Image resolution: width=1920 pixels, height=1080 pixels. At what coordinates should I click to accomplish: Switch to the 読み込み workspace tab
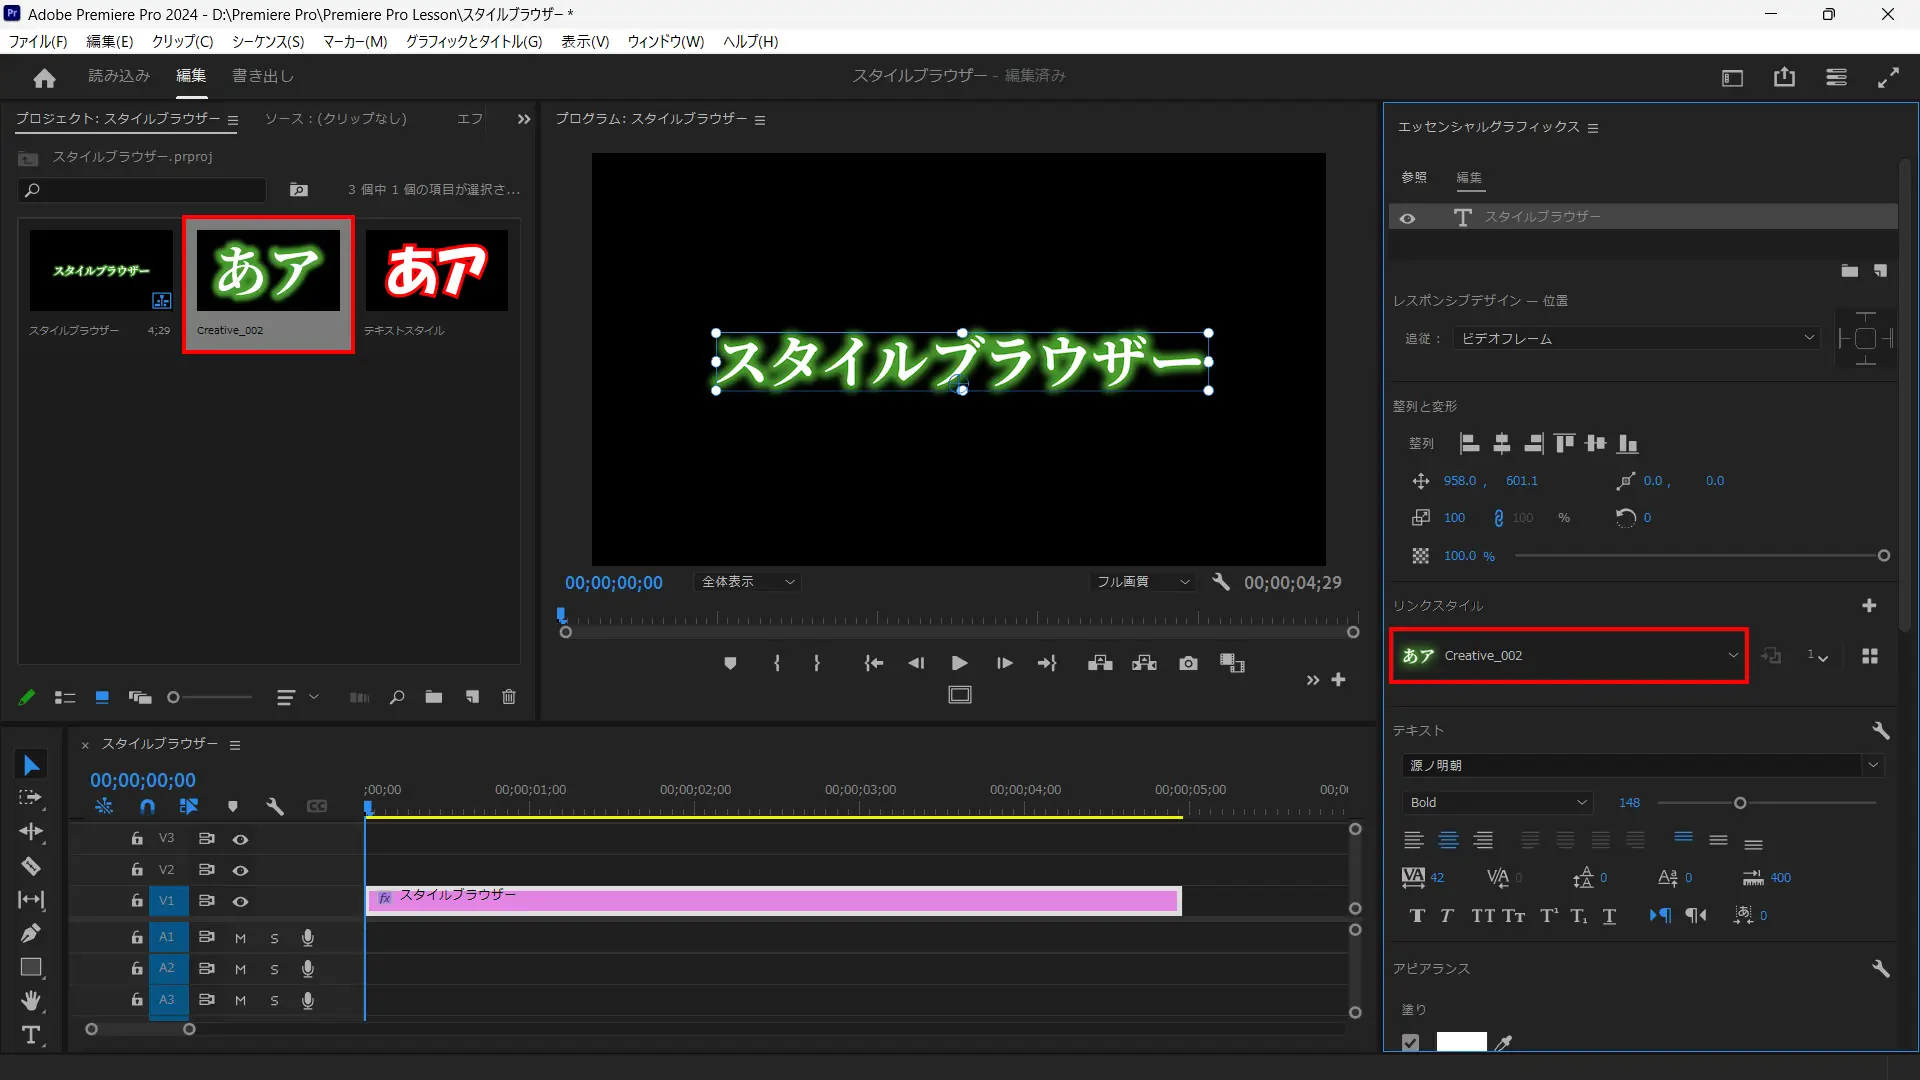pos(119,76)
